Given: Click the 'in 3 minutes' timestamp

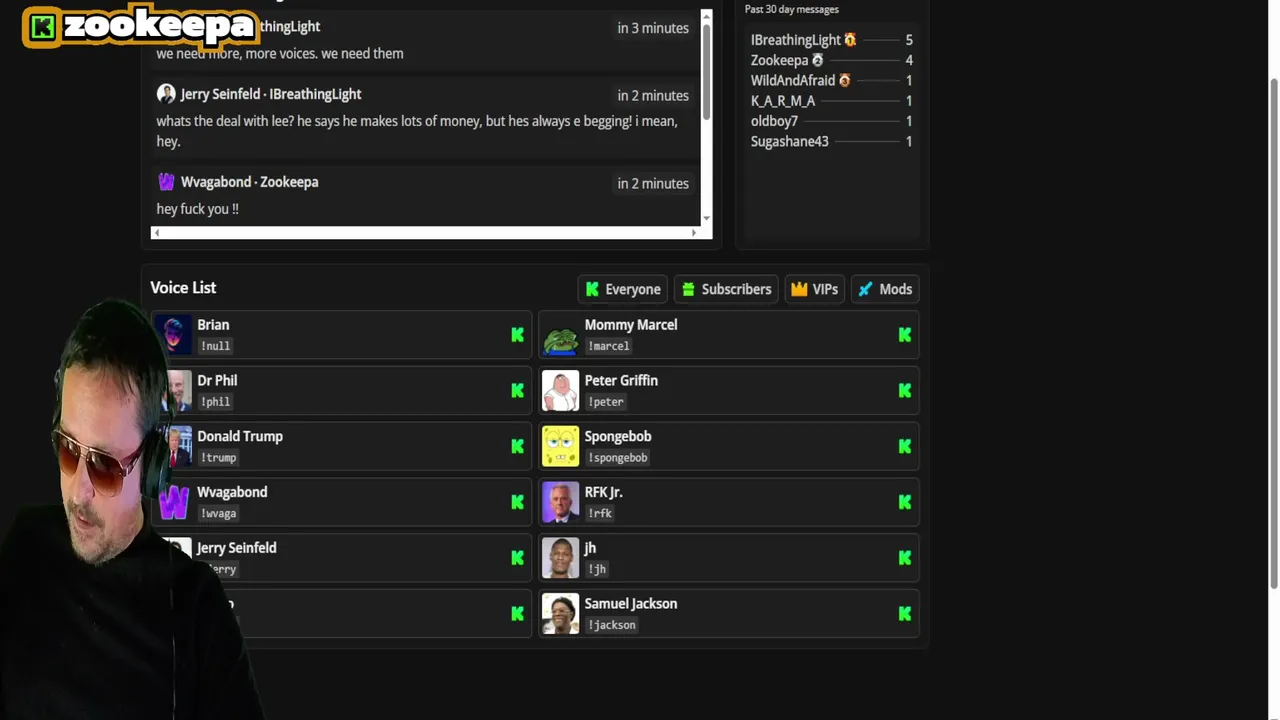Looking at the screenshot, I should (x=653, y=28).
